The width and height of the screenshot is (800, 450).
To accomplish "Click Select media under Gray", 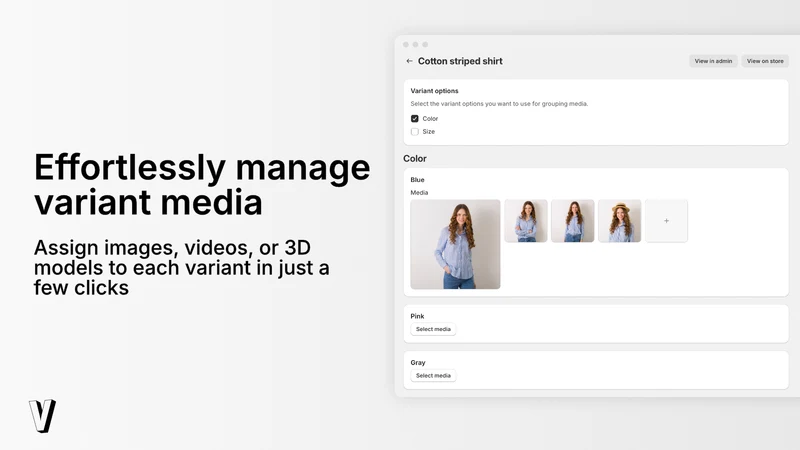I will pos(433,376).
